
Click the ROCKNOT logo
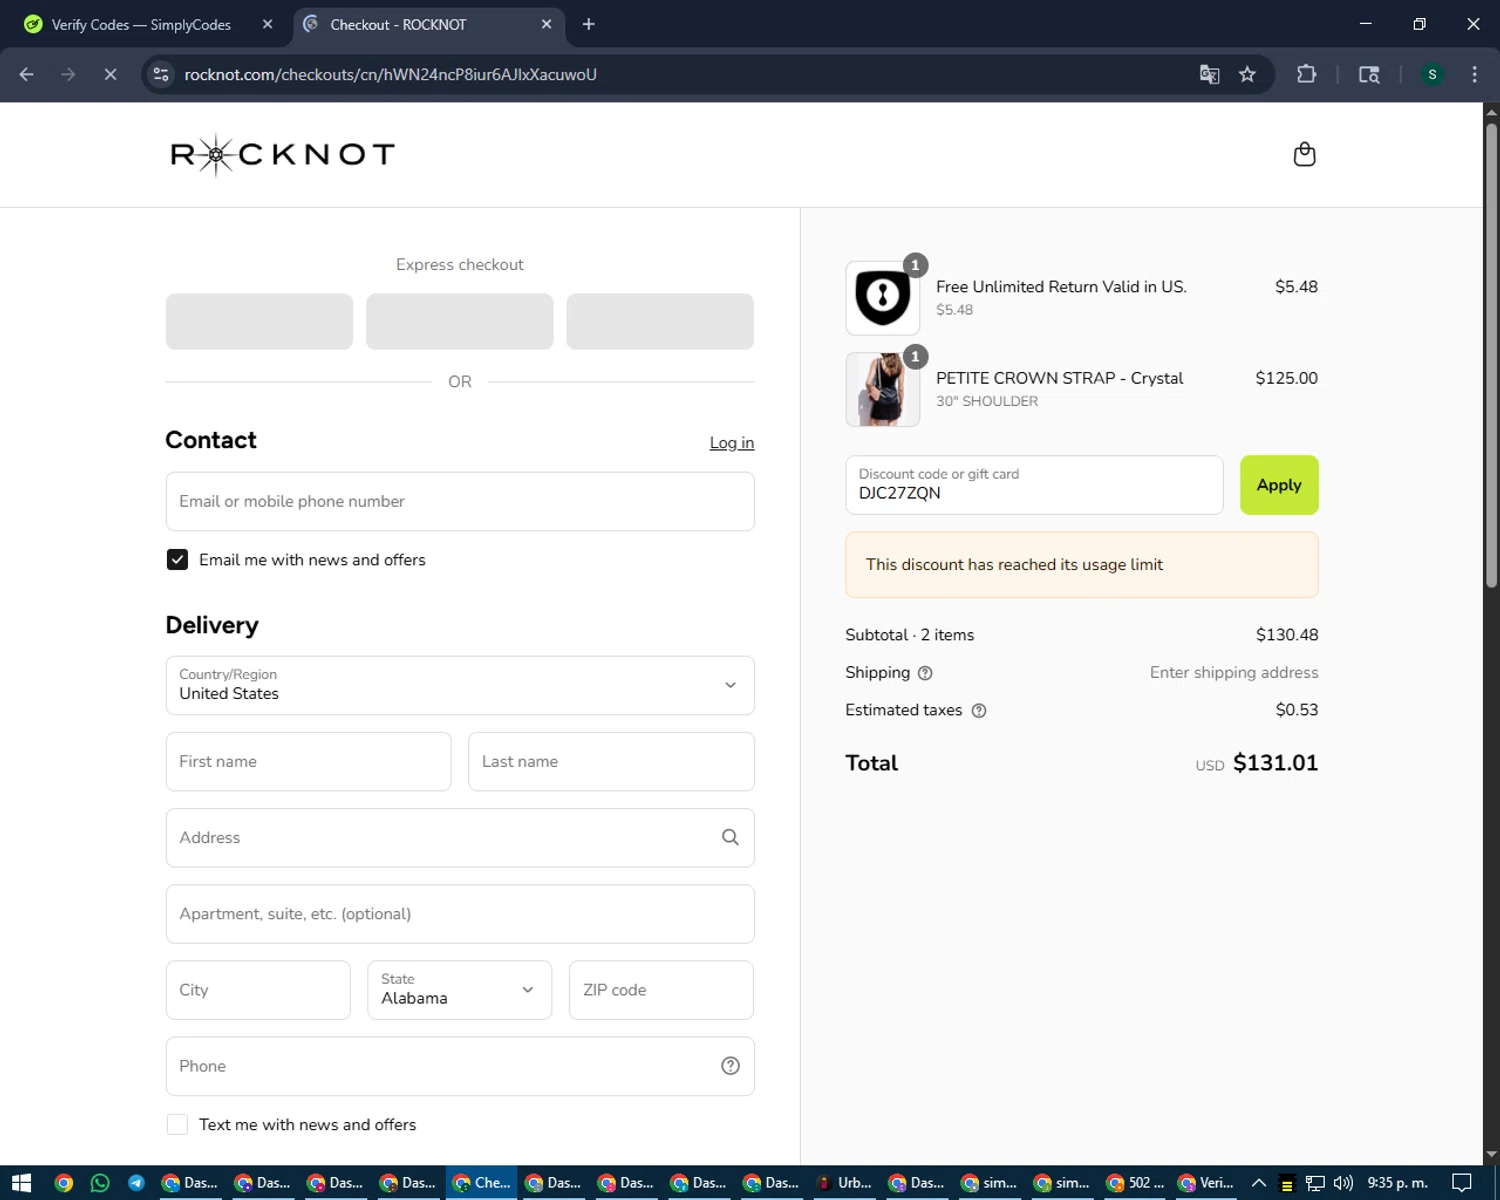pos(283,154)
